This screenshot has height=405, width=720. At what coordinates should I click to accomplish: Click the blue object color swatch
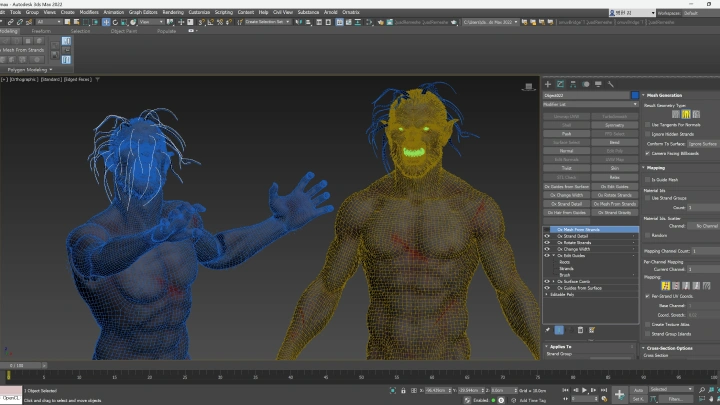click(635, 95)
